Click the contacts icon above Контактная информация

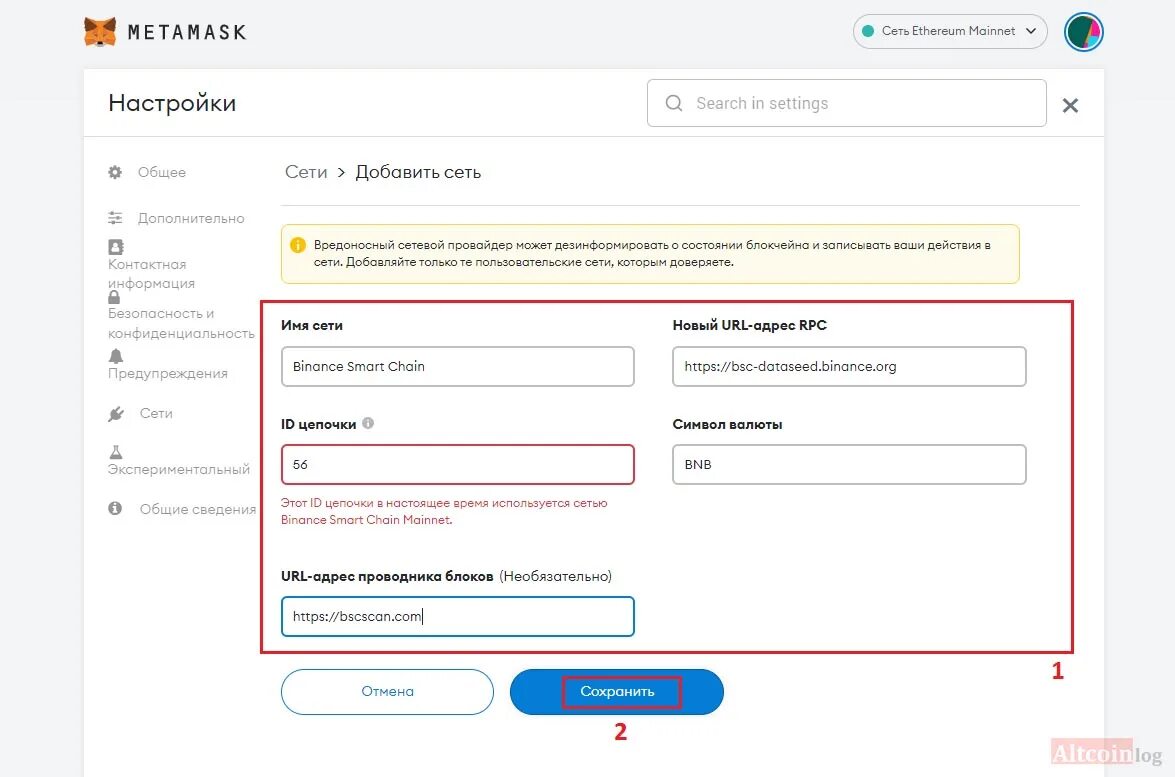tap(115, 247)
